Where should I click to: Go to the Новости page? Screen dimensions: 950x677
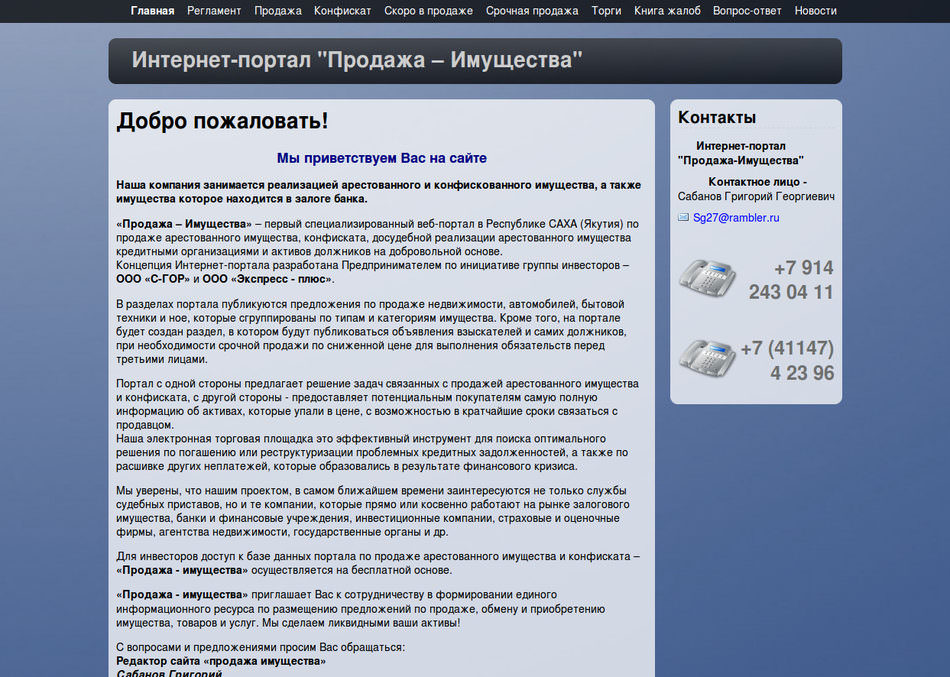pyautogui.click(x=815, y=11)
